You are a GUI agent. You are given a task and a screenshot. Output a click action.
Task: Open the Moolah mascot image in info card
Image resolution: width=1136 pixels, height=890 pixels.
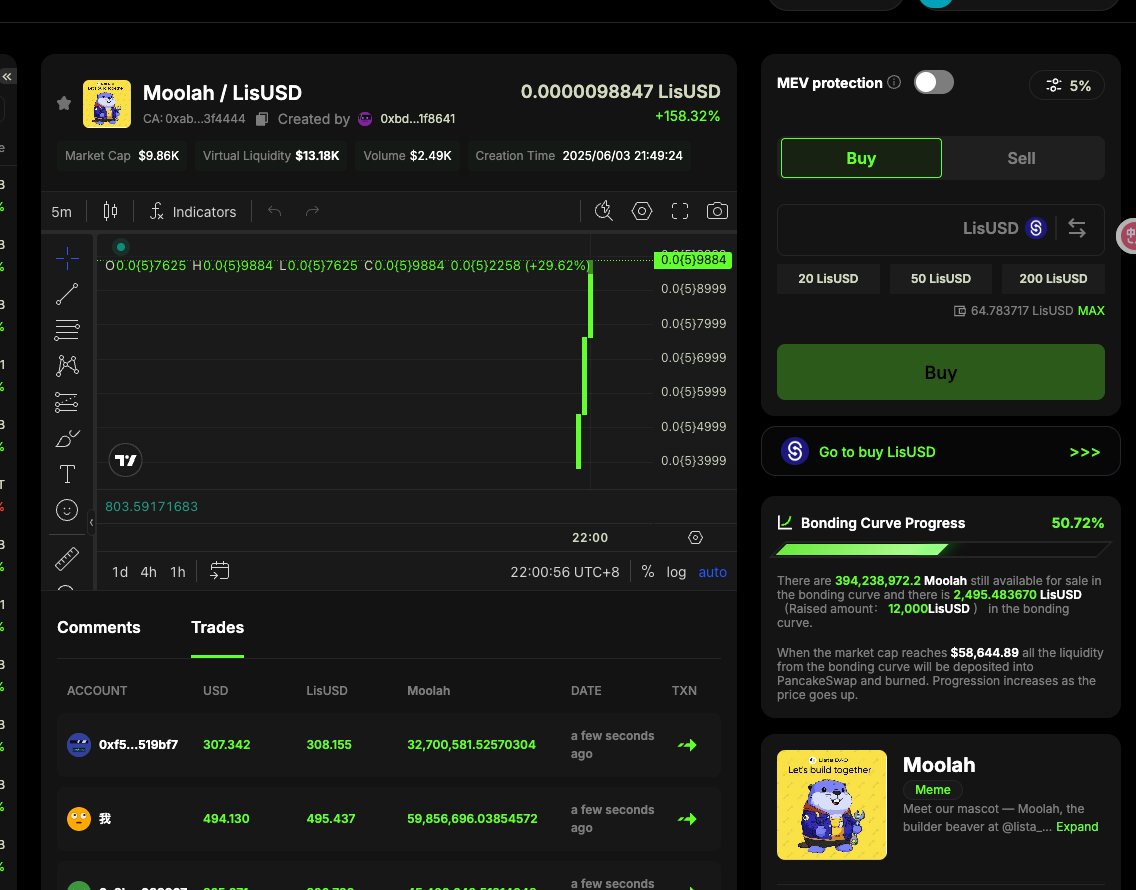pyautogui.click(x=832, y=805)
